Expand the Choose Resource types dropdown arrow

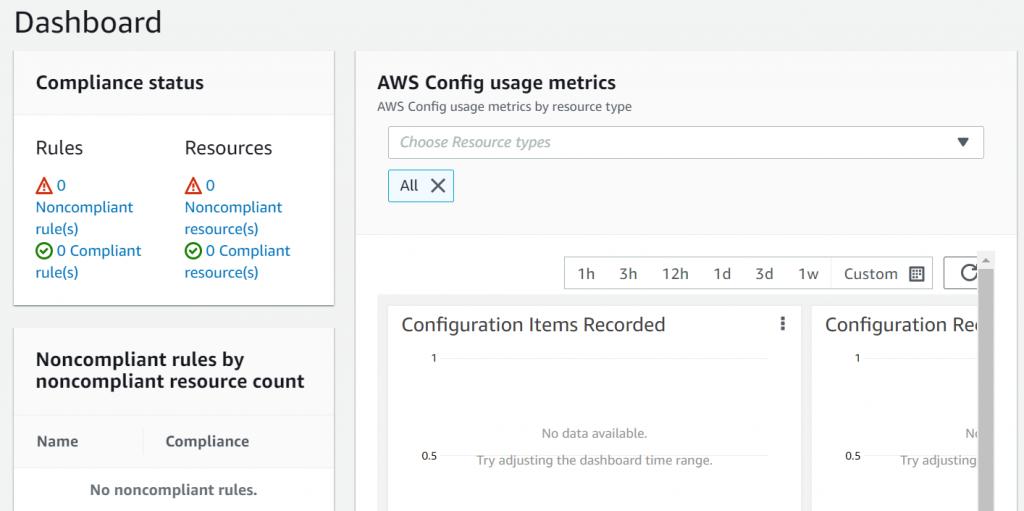[963, 142]
